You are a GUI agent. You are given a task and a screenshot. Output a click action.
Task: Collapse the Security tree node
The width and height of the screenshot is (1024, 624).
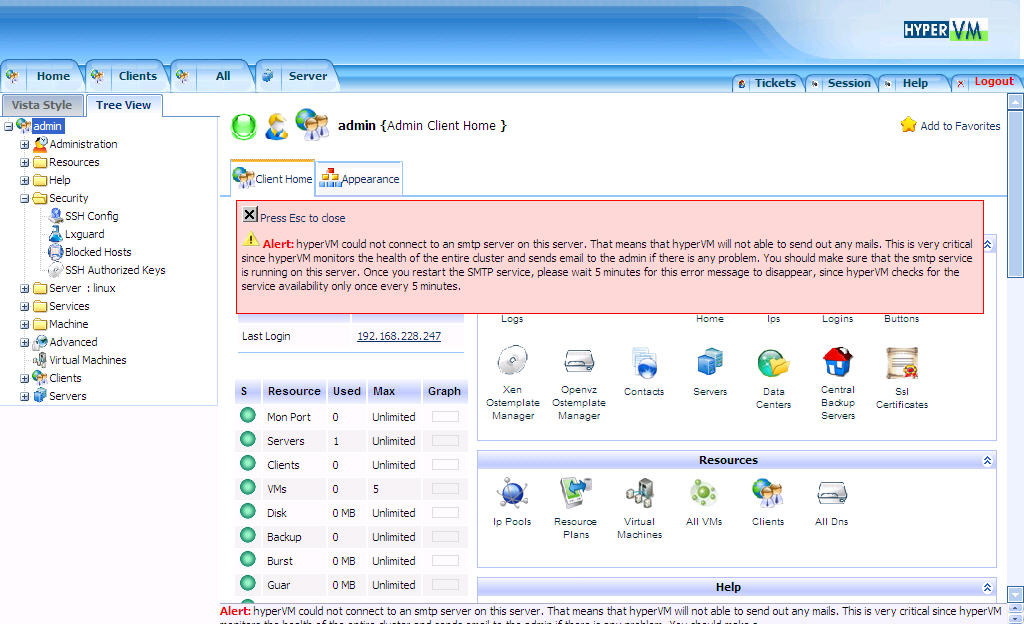click(x=25, y=199)
